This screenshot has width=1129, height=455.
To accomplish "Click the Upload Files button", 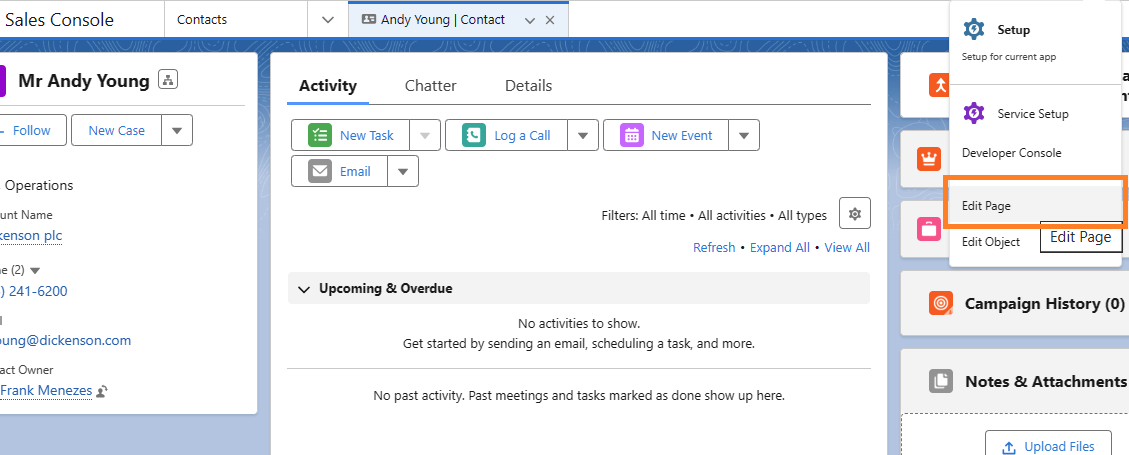I will click(x=1048, y=446).
